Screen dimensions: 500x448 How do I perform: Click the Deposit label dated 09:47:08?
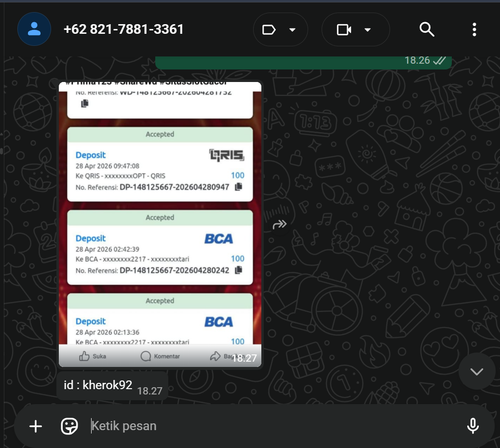90,155
